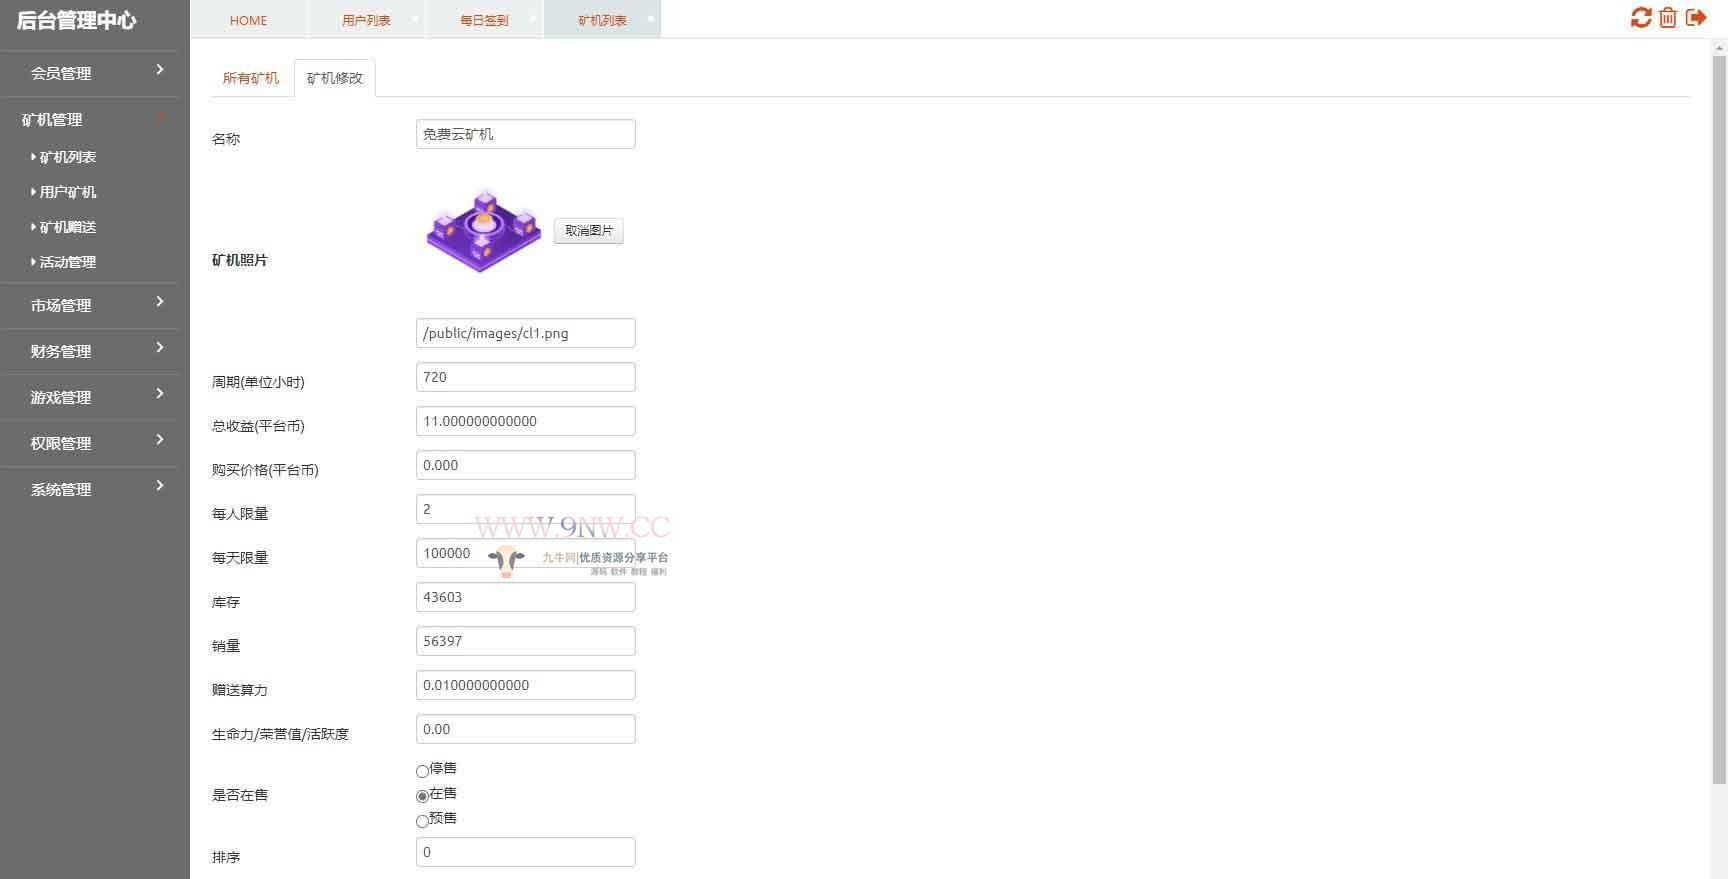Select the 预售 radio option
Screen dimensions: 1728x879
[x=422, y=821]
